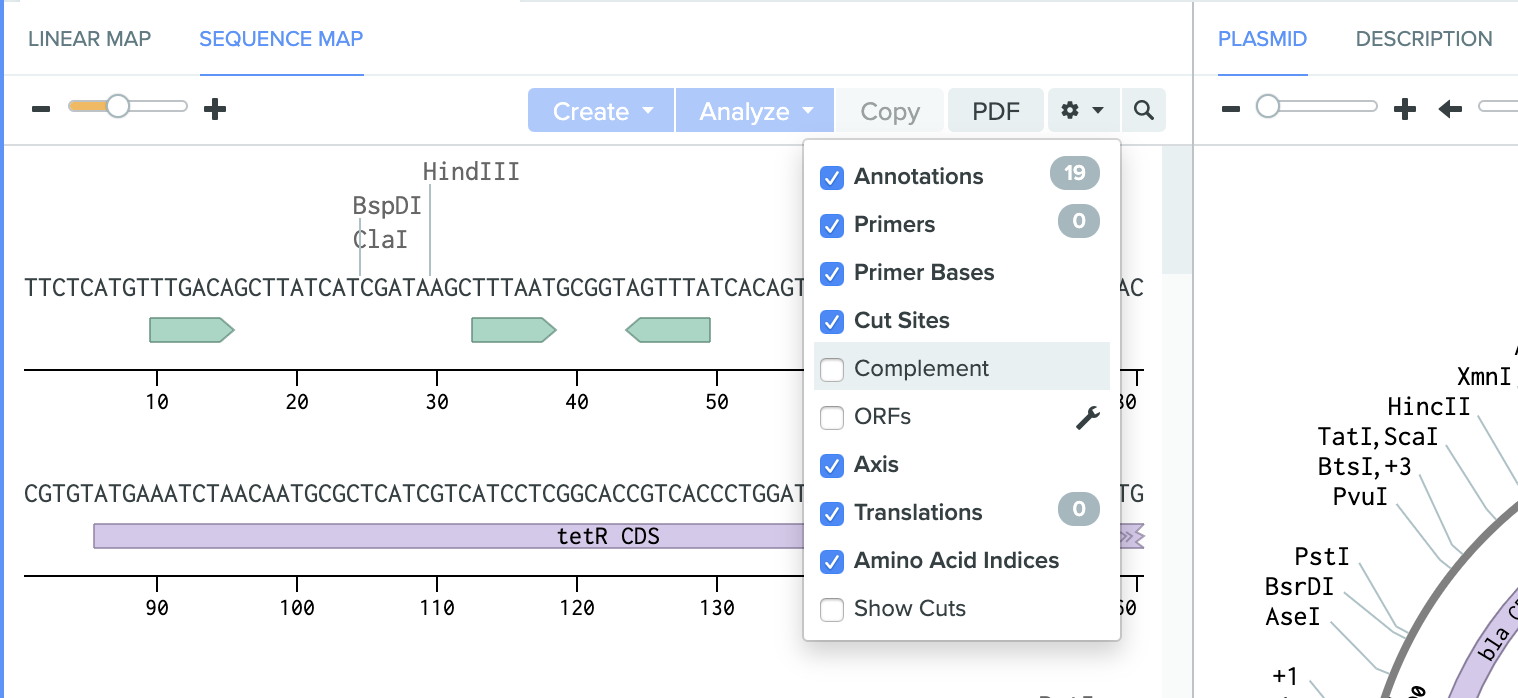Viewport: 1518px width, 698px height.
Task: Open ORF settings wrench icon
Action: 1088,417
